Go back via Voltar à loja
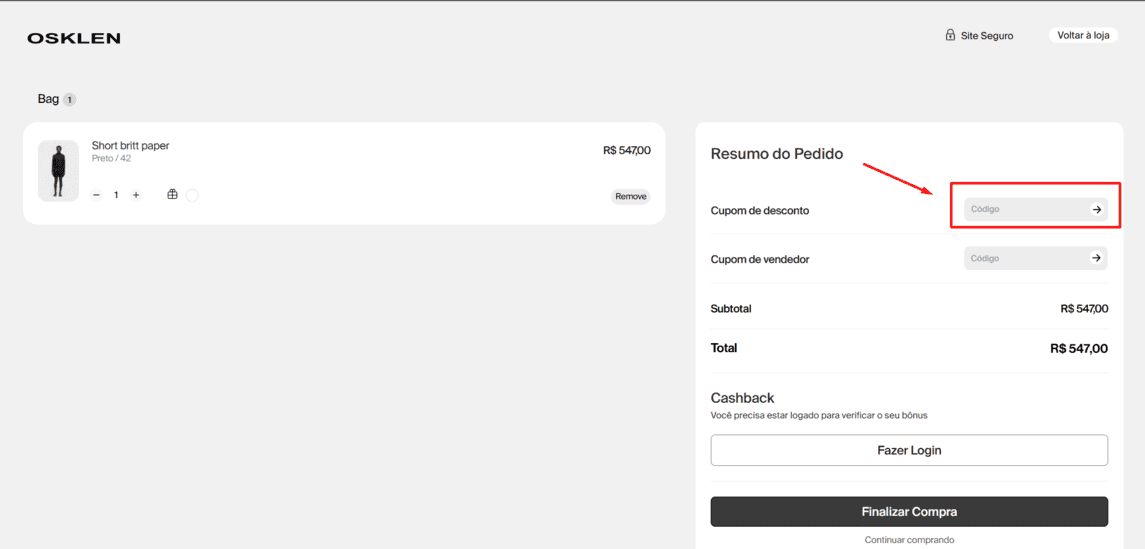This screenshot has width=1145, height=549. coord(1083,35)
